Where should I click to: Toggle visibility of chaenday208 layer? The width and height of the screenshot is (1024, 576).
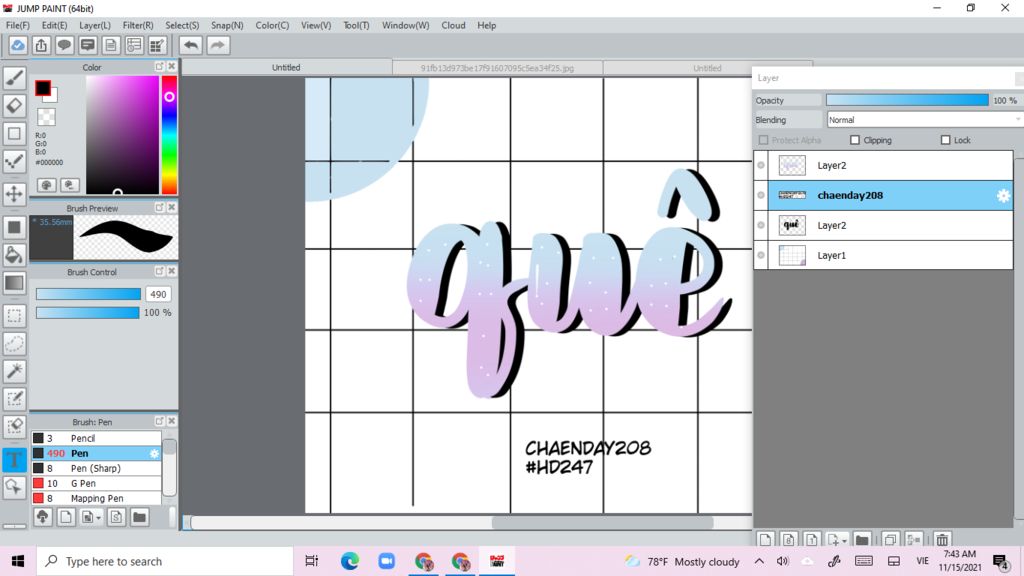761,195
